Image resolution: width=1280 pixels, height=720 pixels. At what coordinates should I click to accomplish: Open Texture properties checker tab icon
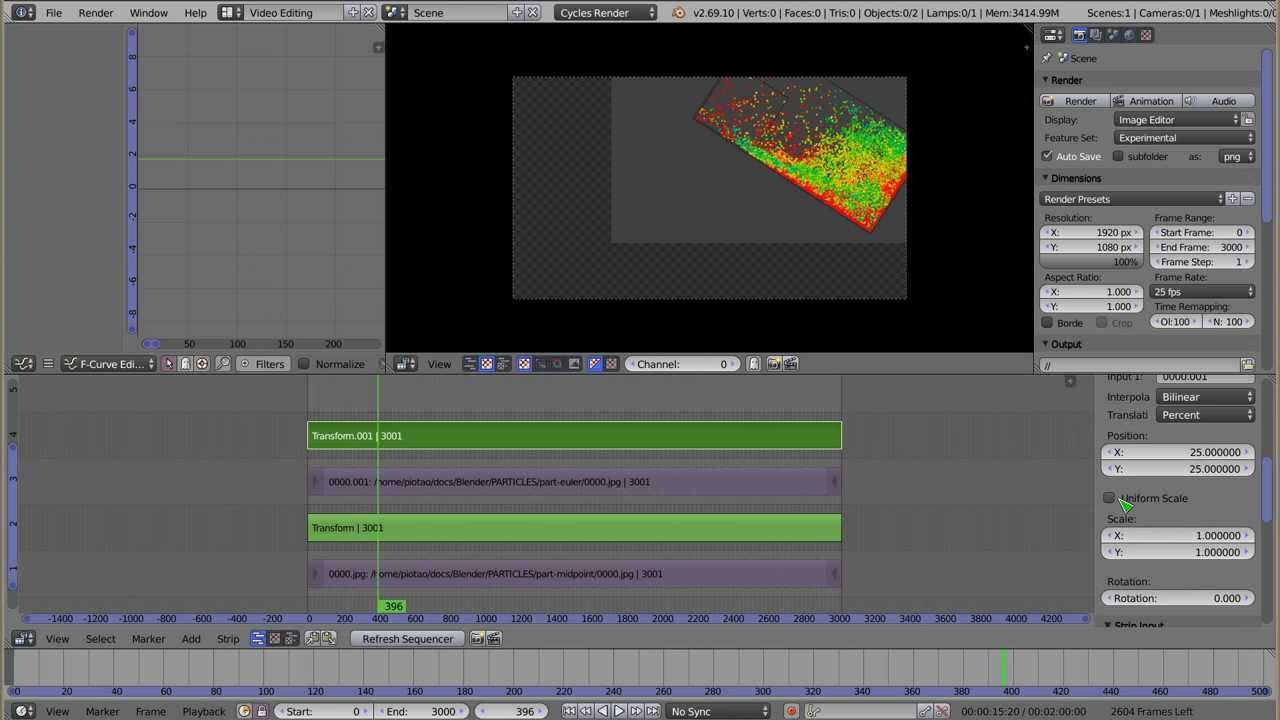(x=1147, y=35)
